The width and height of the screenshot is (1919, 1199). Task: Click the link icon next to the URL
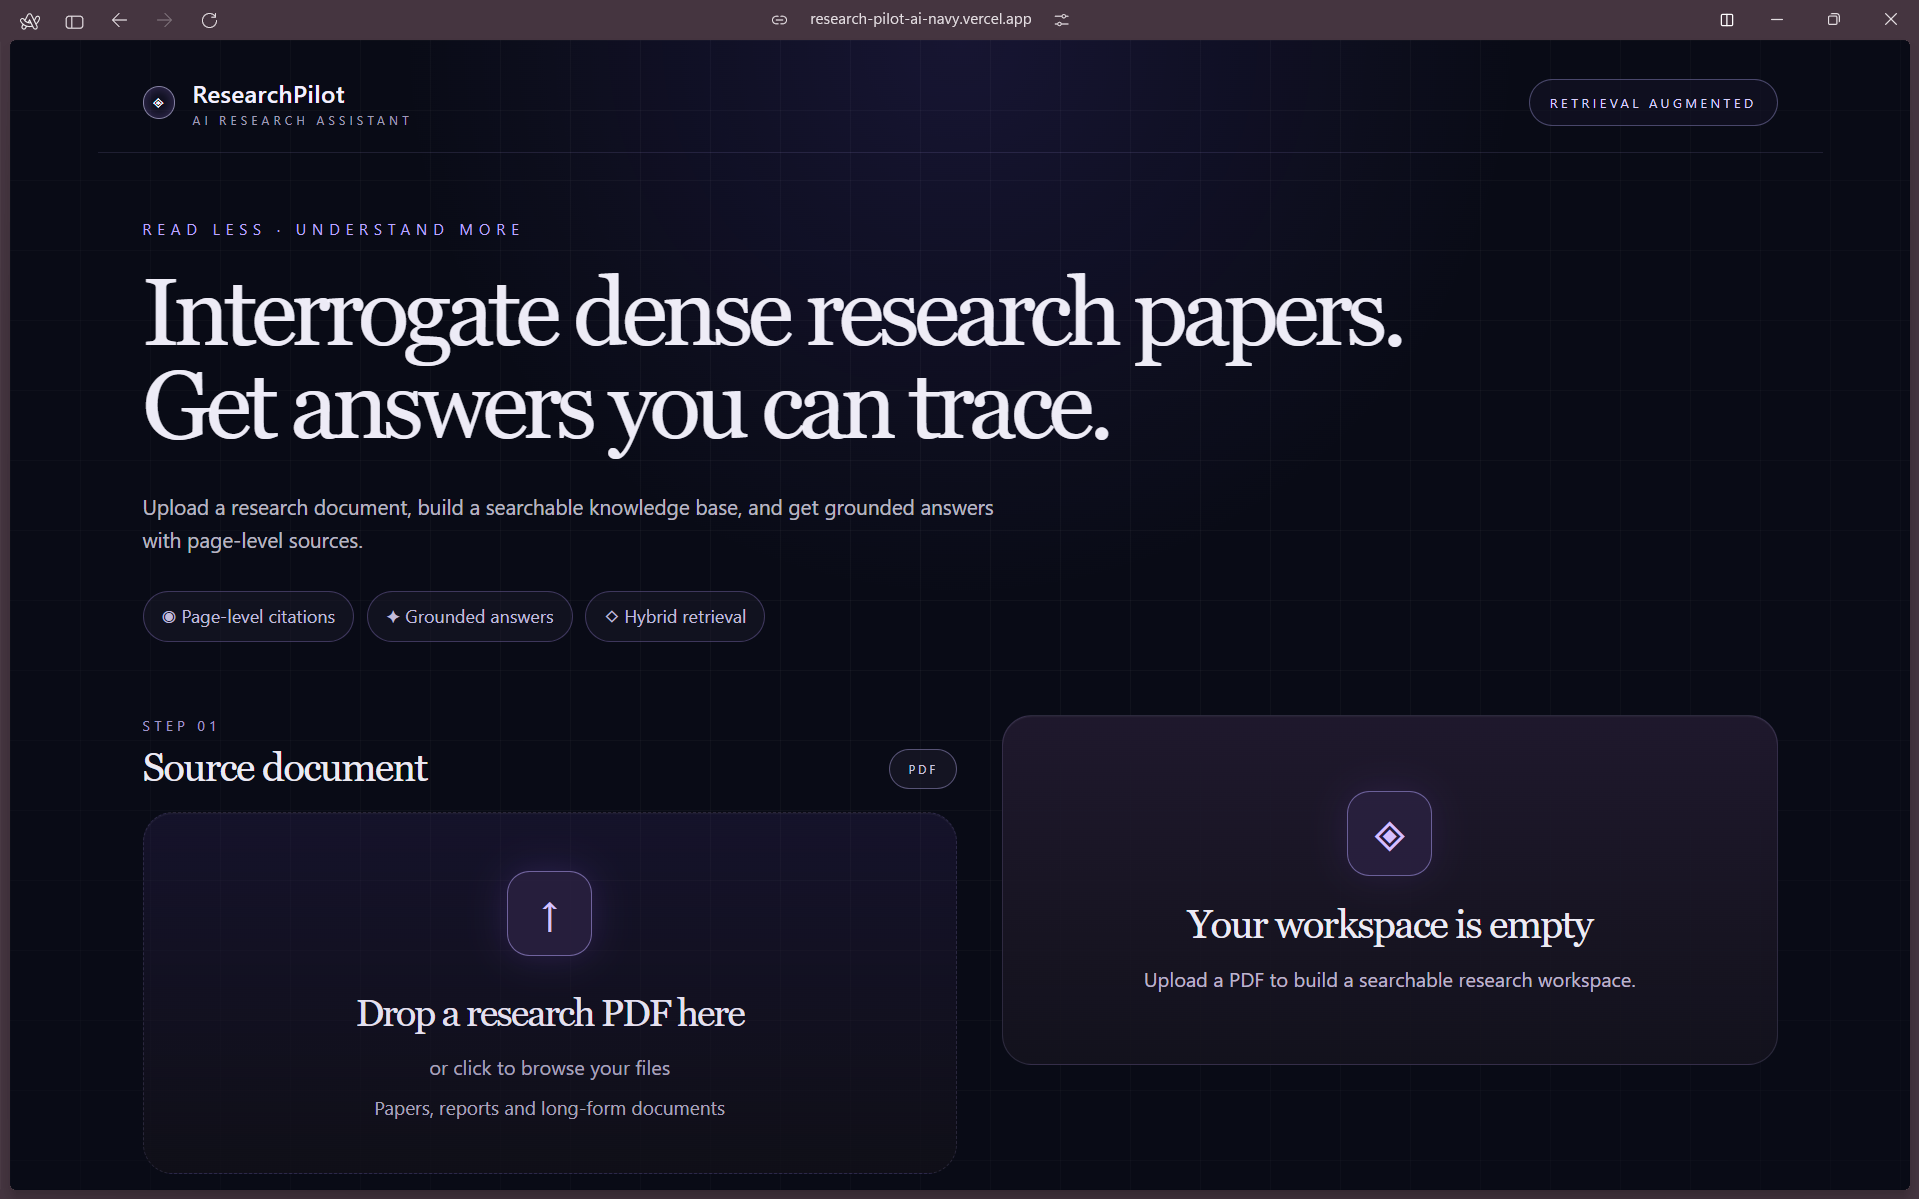point(780,20)
